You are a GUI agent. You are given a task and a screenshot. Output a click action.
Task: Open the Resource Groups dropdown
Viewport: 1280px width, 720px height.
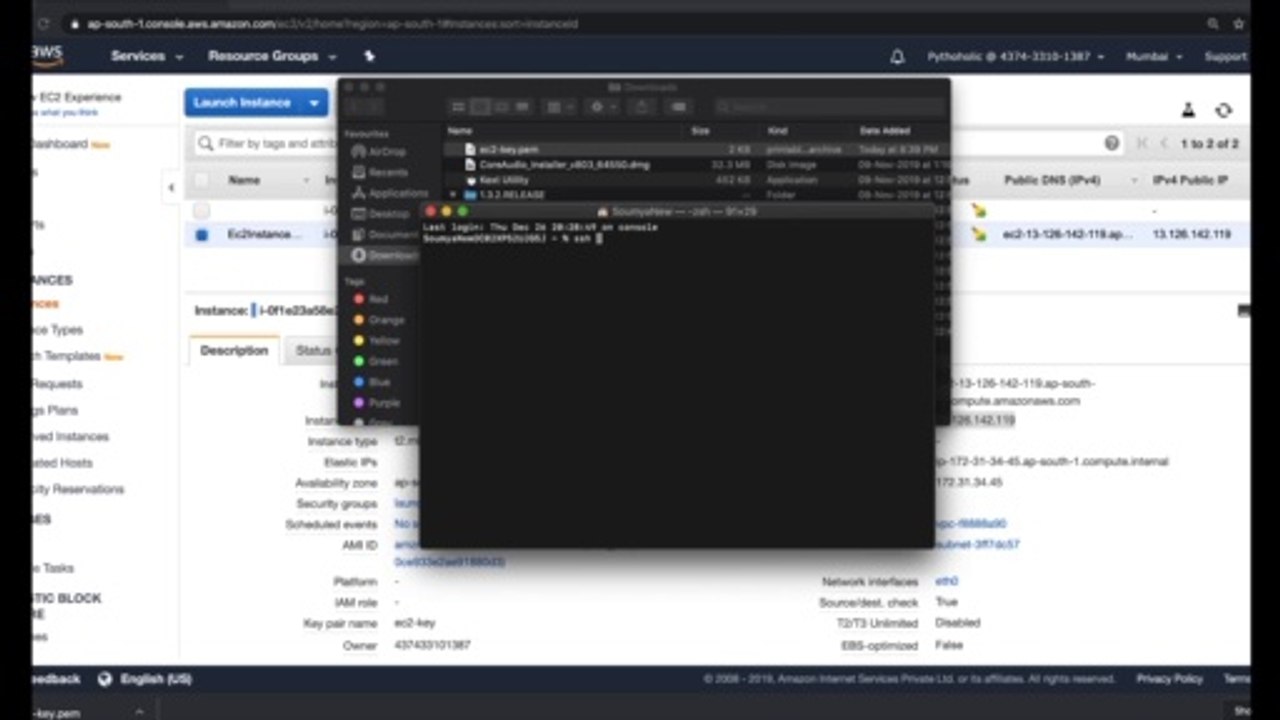pos(272,57)
